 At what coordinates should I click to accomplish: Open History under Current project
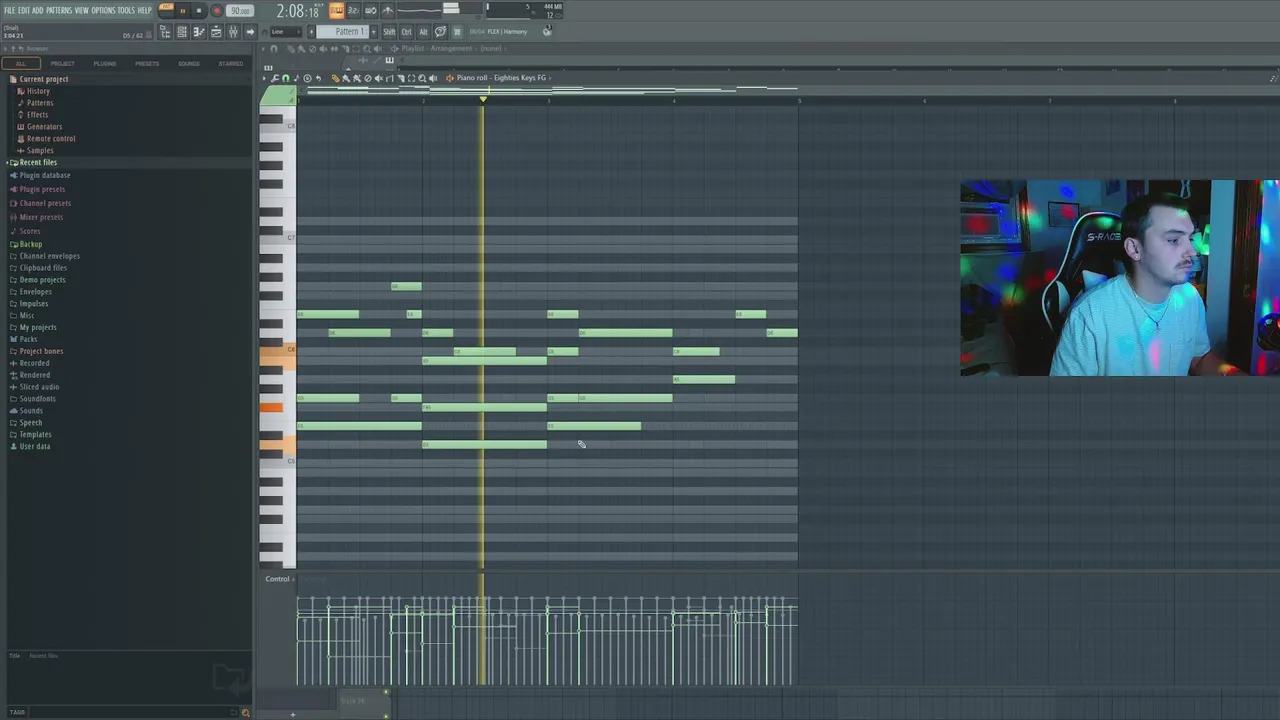[38, 91]
